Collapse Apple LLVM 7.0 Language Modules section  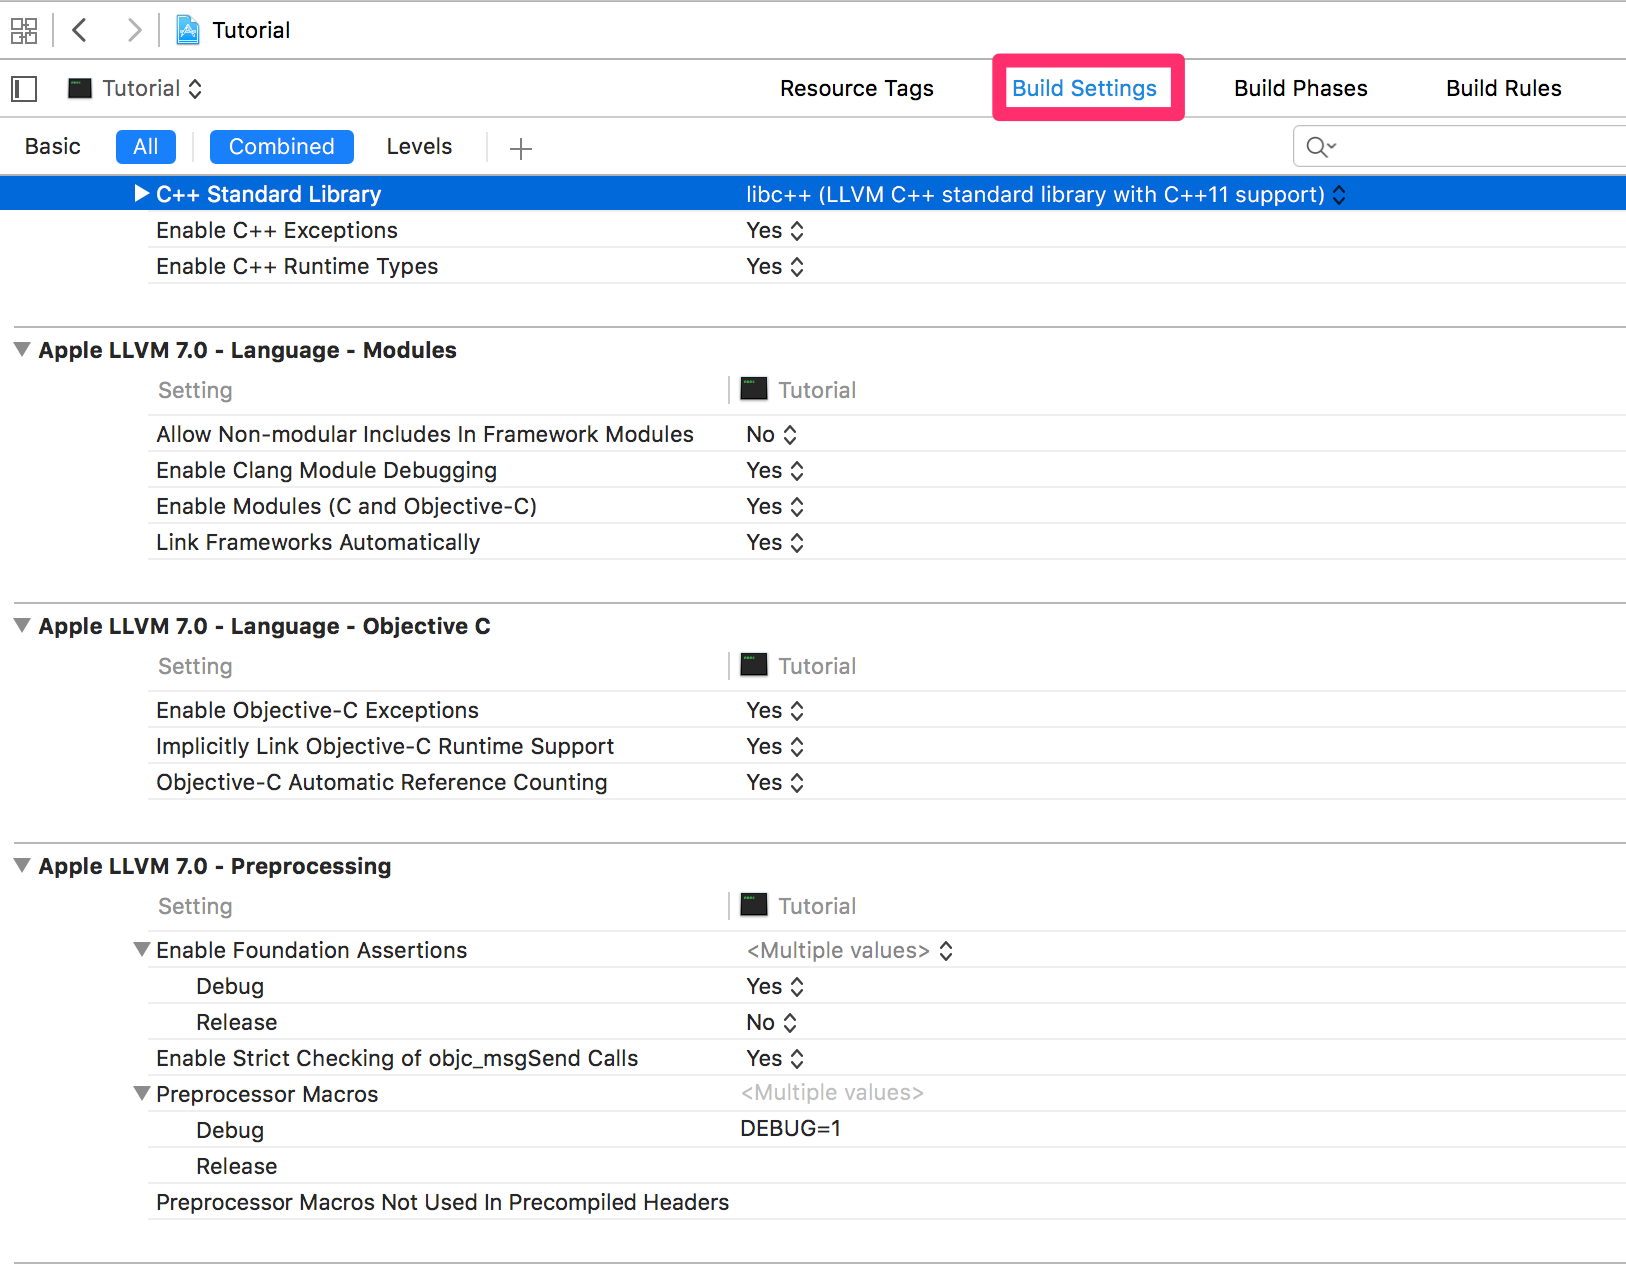tap(22, 350)
